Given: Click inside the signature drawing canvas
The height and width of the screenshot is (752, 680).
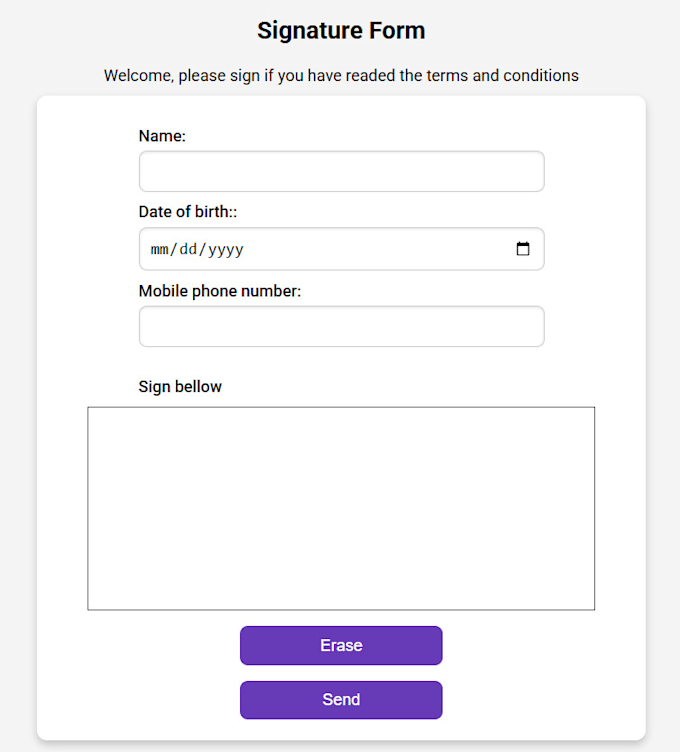Looking at the screenshot, I should pos(341,508).
